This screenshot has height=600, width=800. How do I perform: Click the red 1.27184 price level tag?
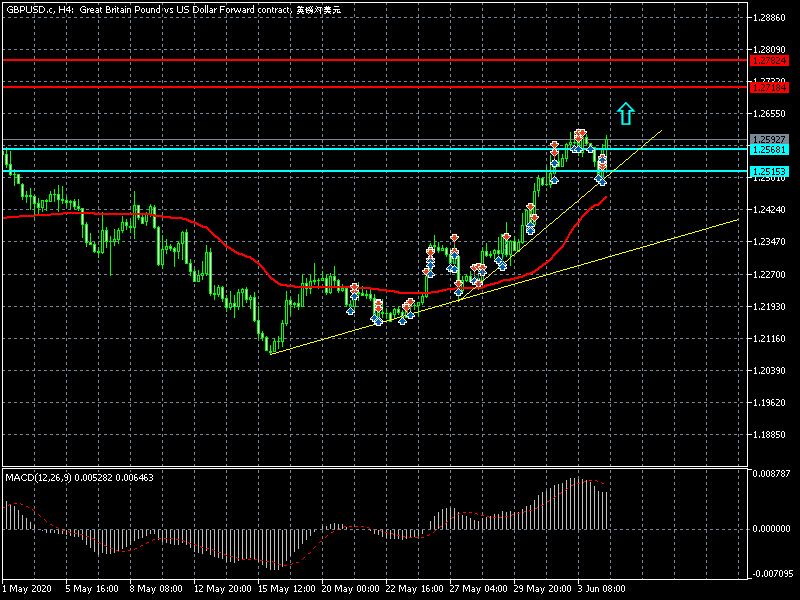(x=769, y=88)
